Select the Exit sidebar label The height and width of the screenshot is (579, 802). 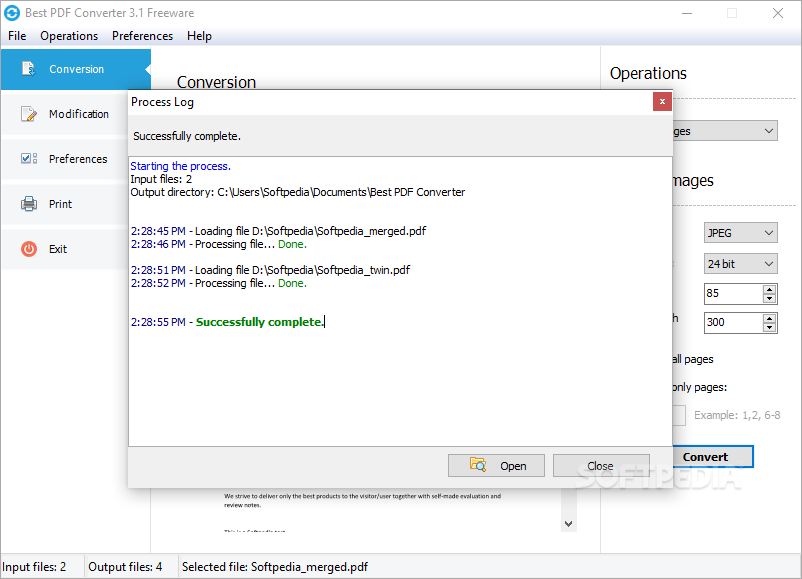[x=58, y=249]
